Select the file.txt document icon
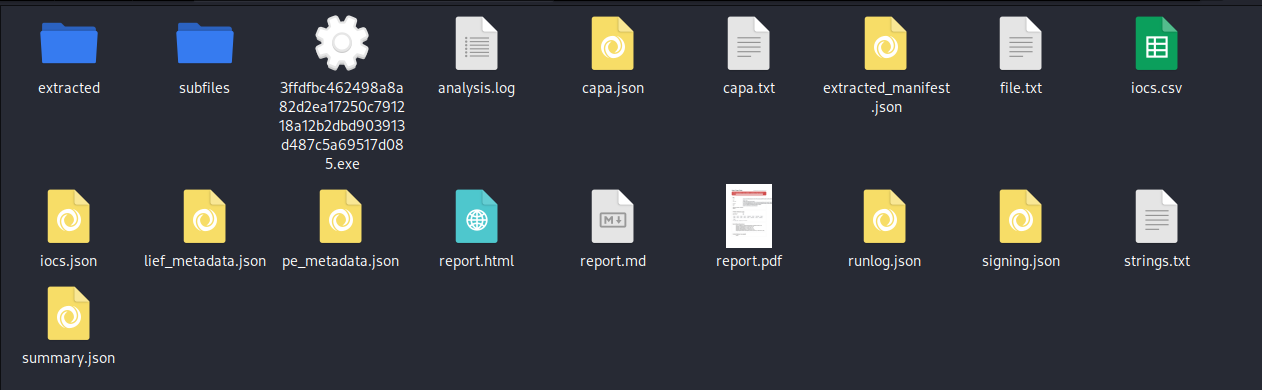 [x=1021, y=43]
